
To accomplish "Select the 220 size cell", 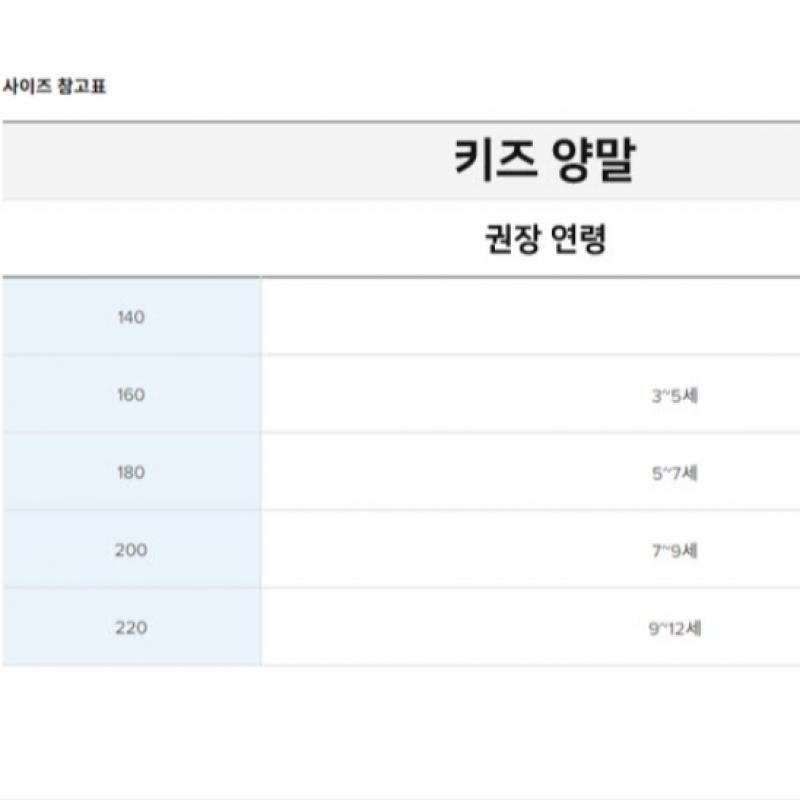I will pos(131,628).
